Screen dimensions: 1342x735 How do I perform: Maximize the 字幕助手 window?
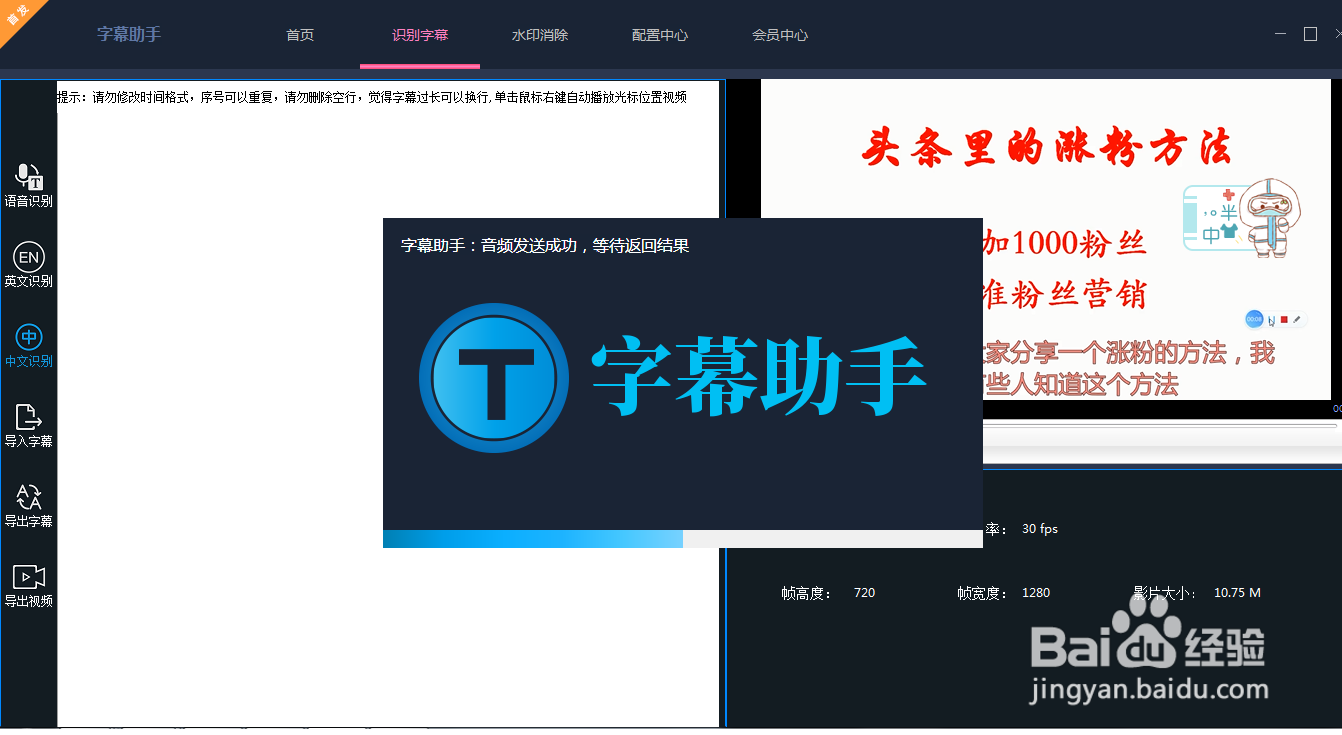[x=1310, y=34]
